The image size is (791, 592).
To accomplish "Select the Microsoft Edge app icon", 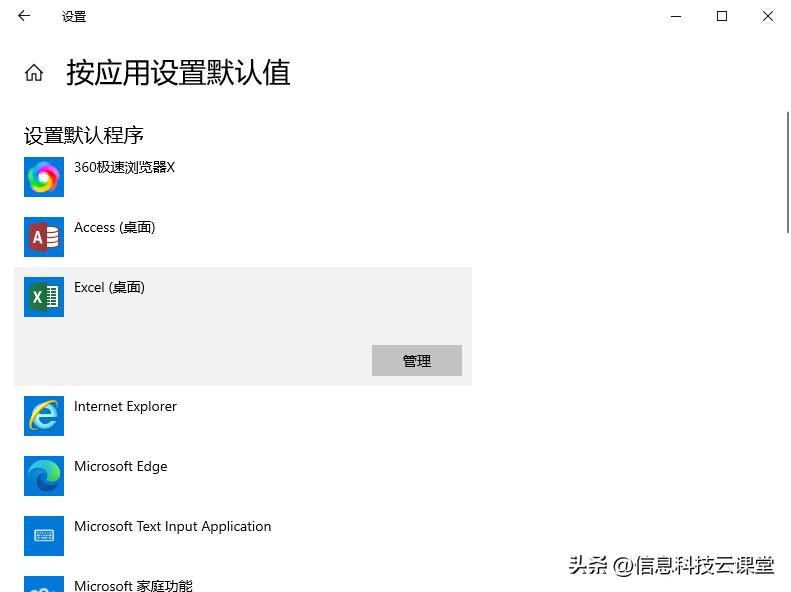I will [44, 476].
